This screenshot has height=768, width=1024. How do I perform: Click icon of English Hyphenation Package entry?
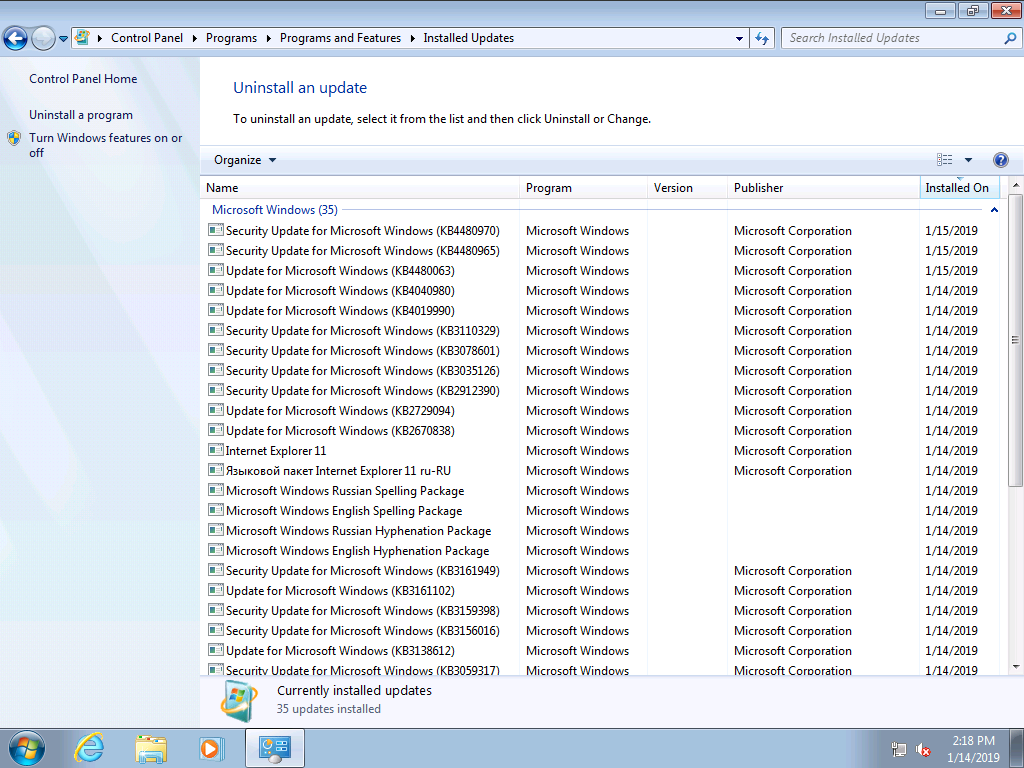click(x=216, y=550)
